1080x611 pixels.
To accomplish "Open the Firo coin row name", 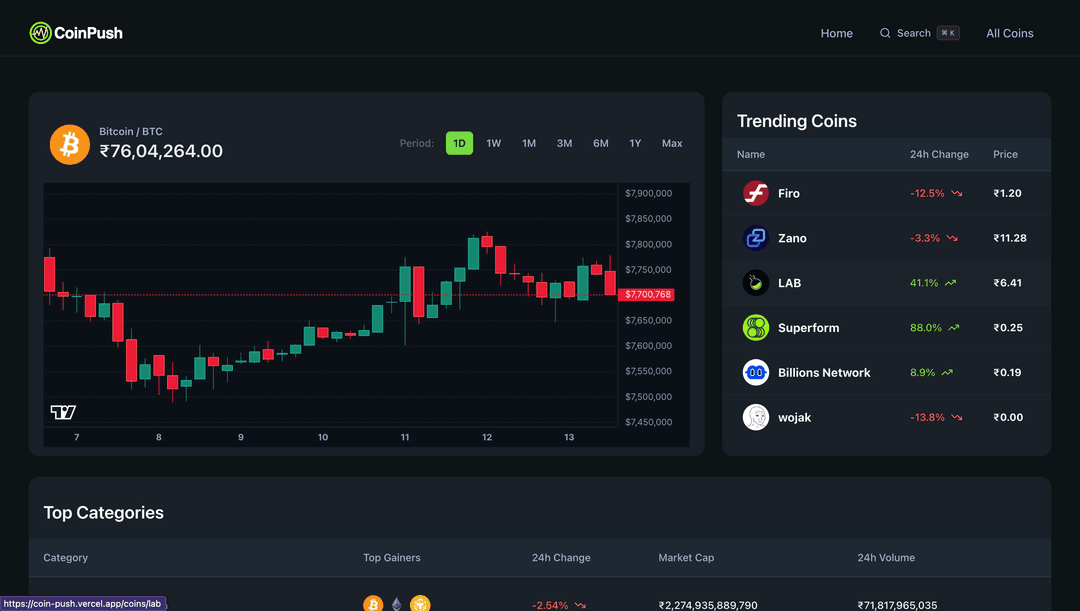I will point(789,194).
